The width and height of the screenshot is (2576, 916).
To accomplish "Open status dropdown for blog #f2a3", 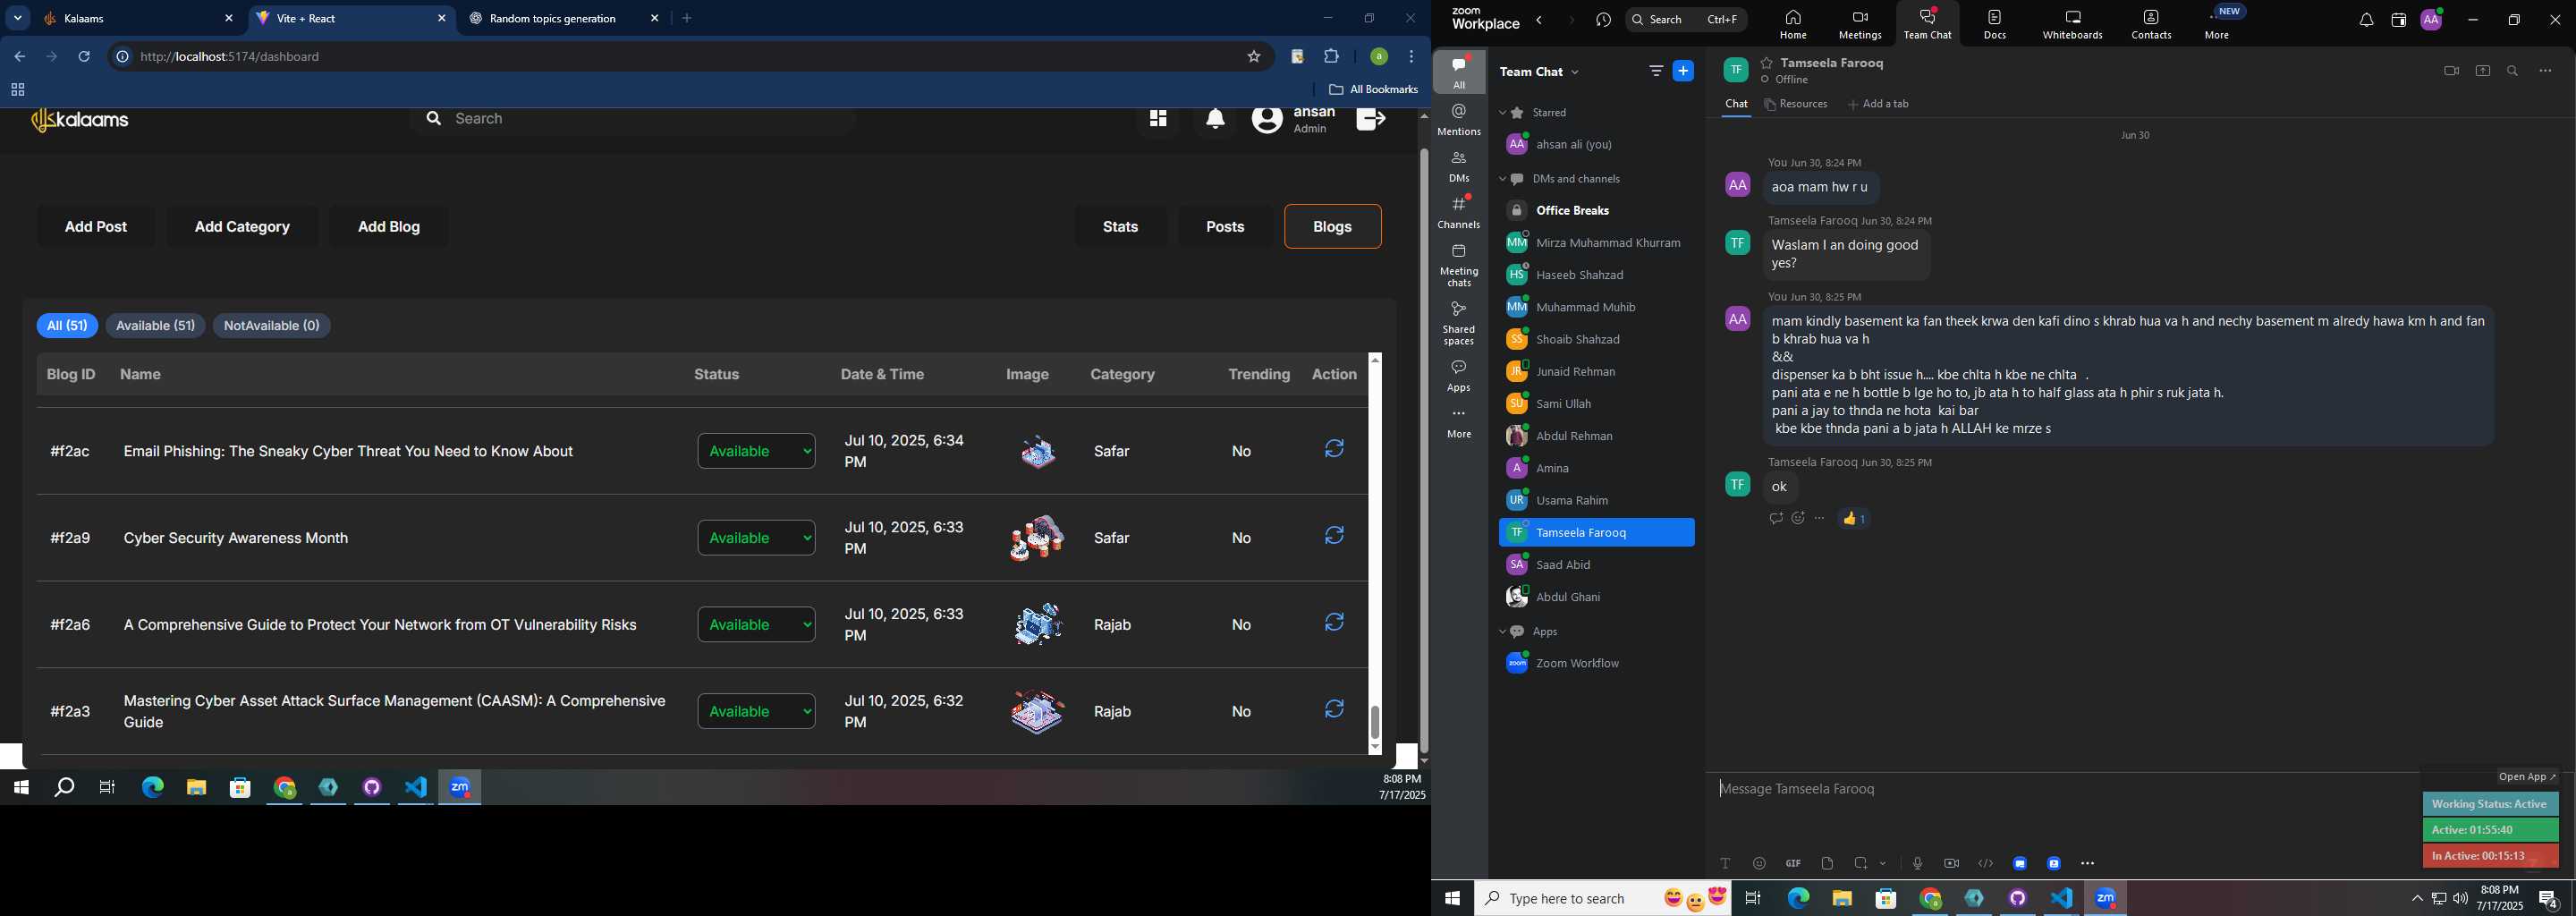I will [756, 712].
